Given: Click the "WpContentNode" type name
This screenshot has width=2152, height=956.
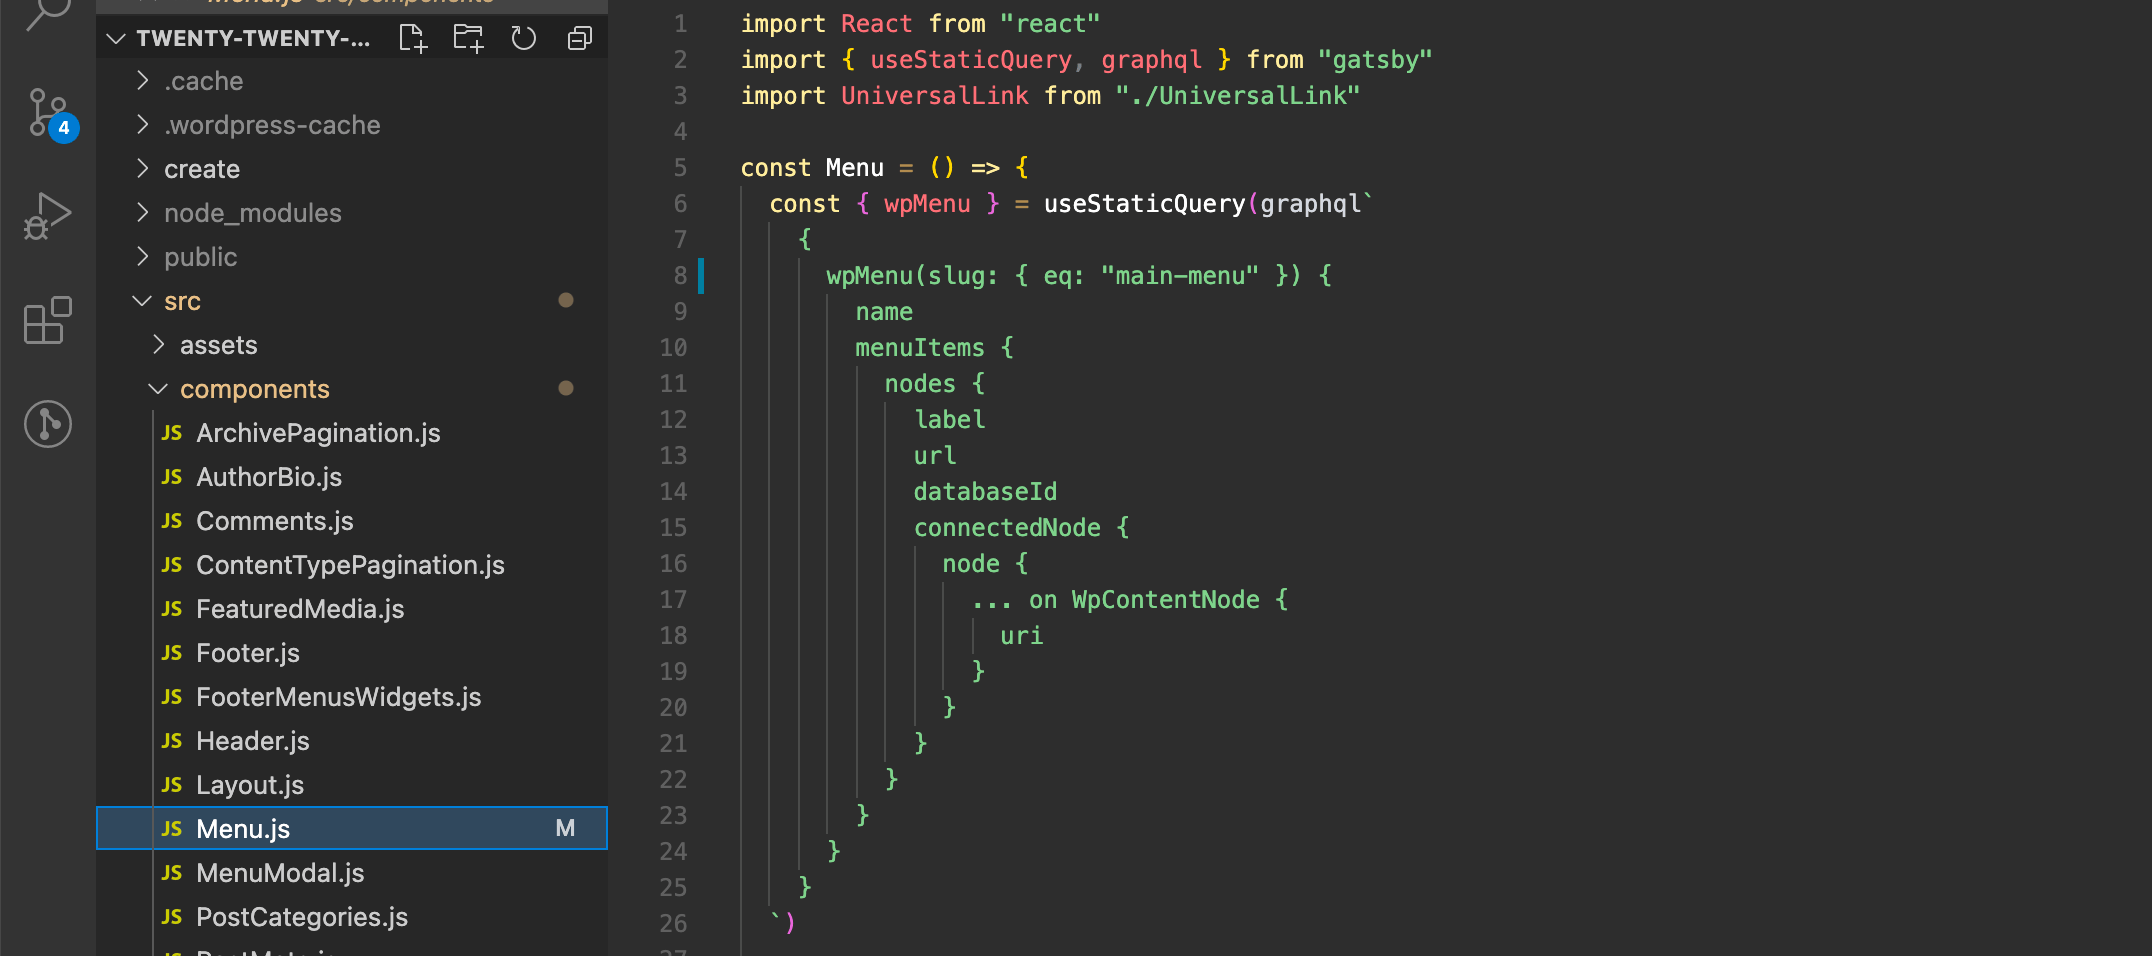Looking at the screenshot, I should click(1165, 599).
